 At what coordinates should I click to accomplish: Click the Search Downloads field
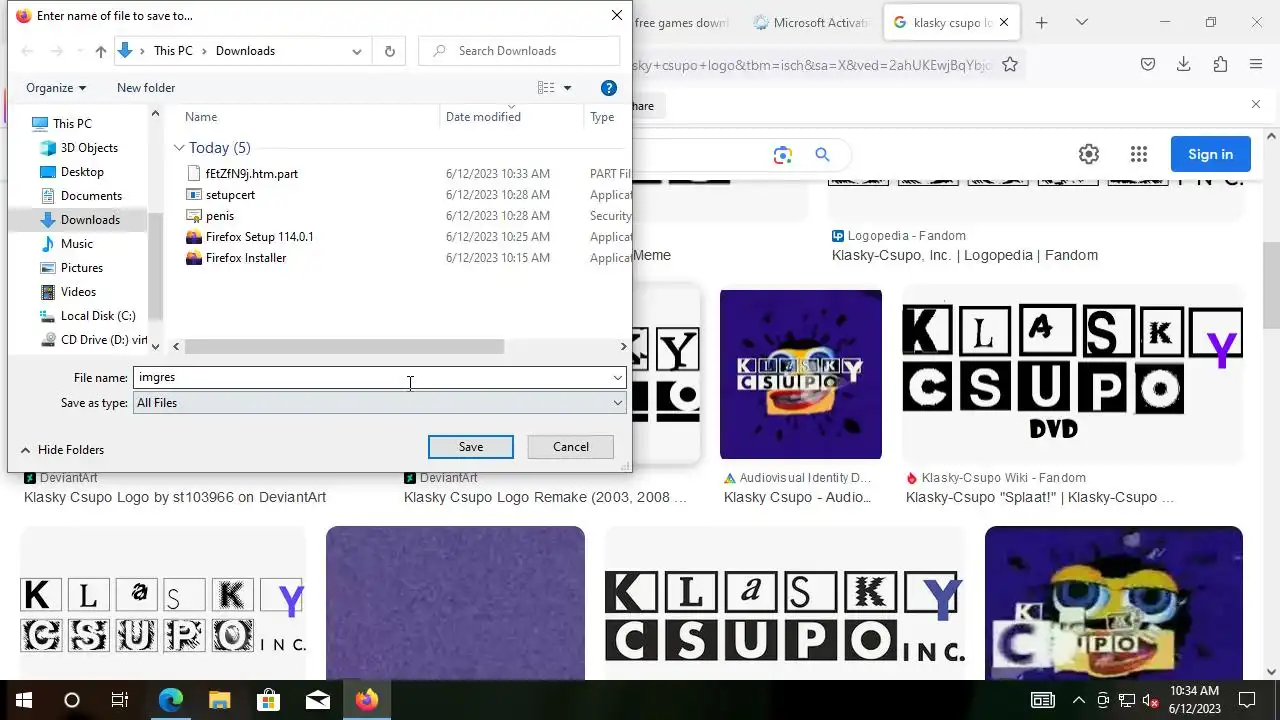click(519, 51)
